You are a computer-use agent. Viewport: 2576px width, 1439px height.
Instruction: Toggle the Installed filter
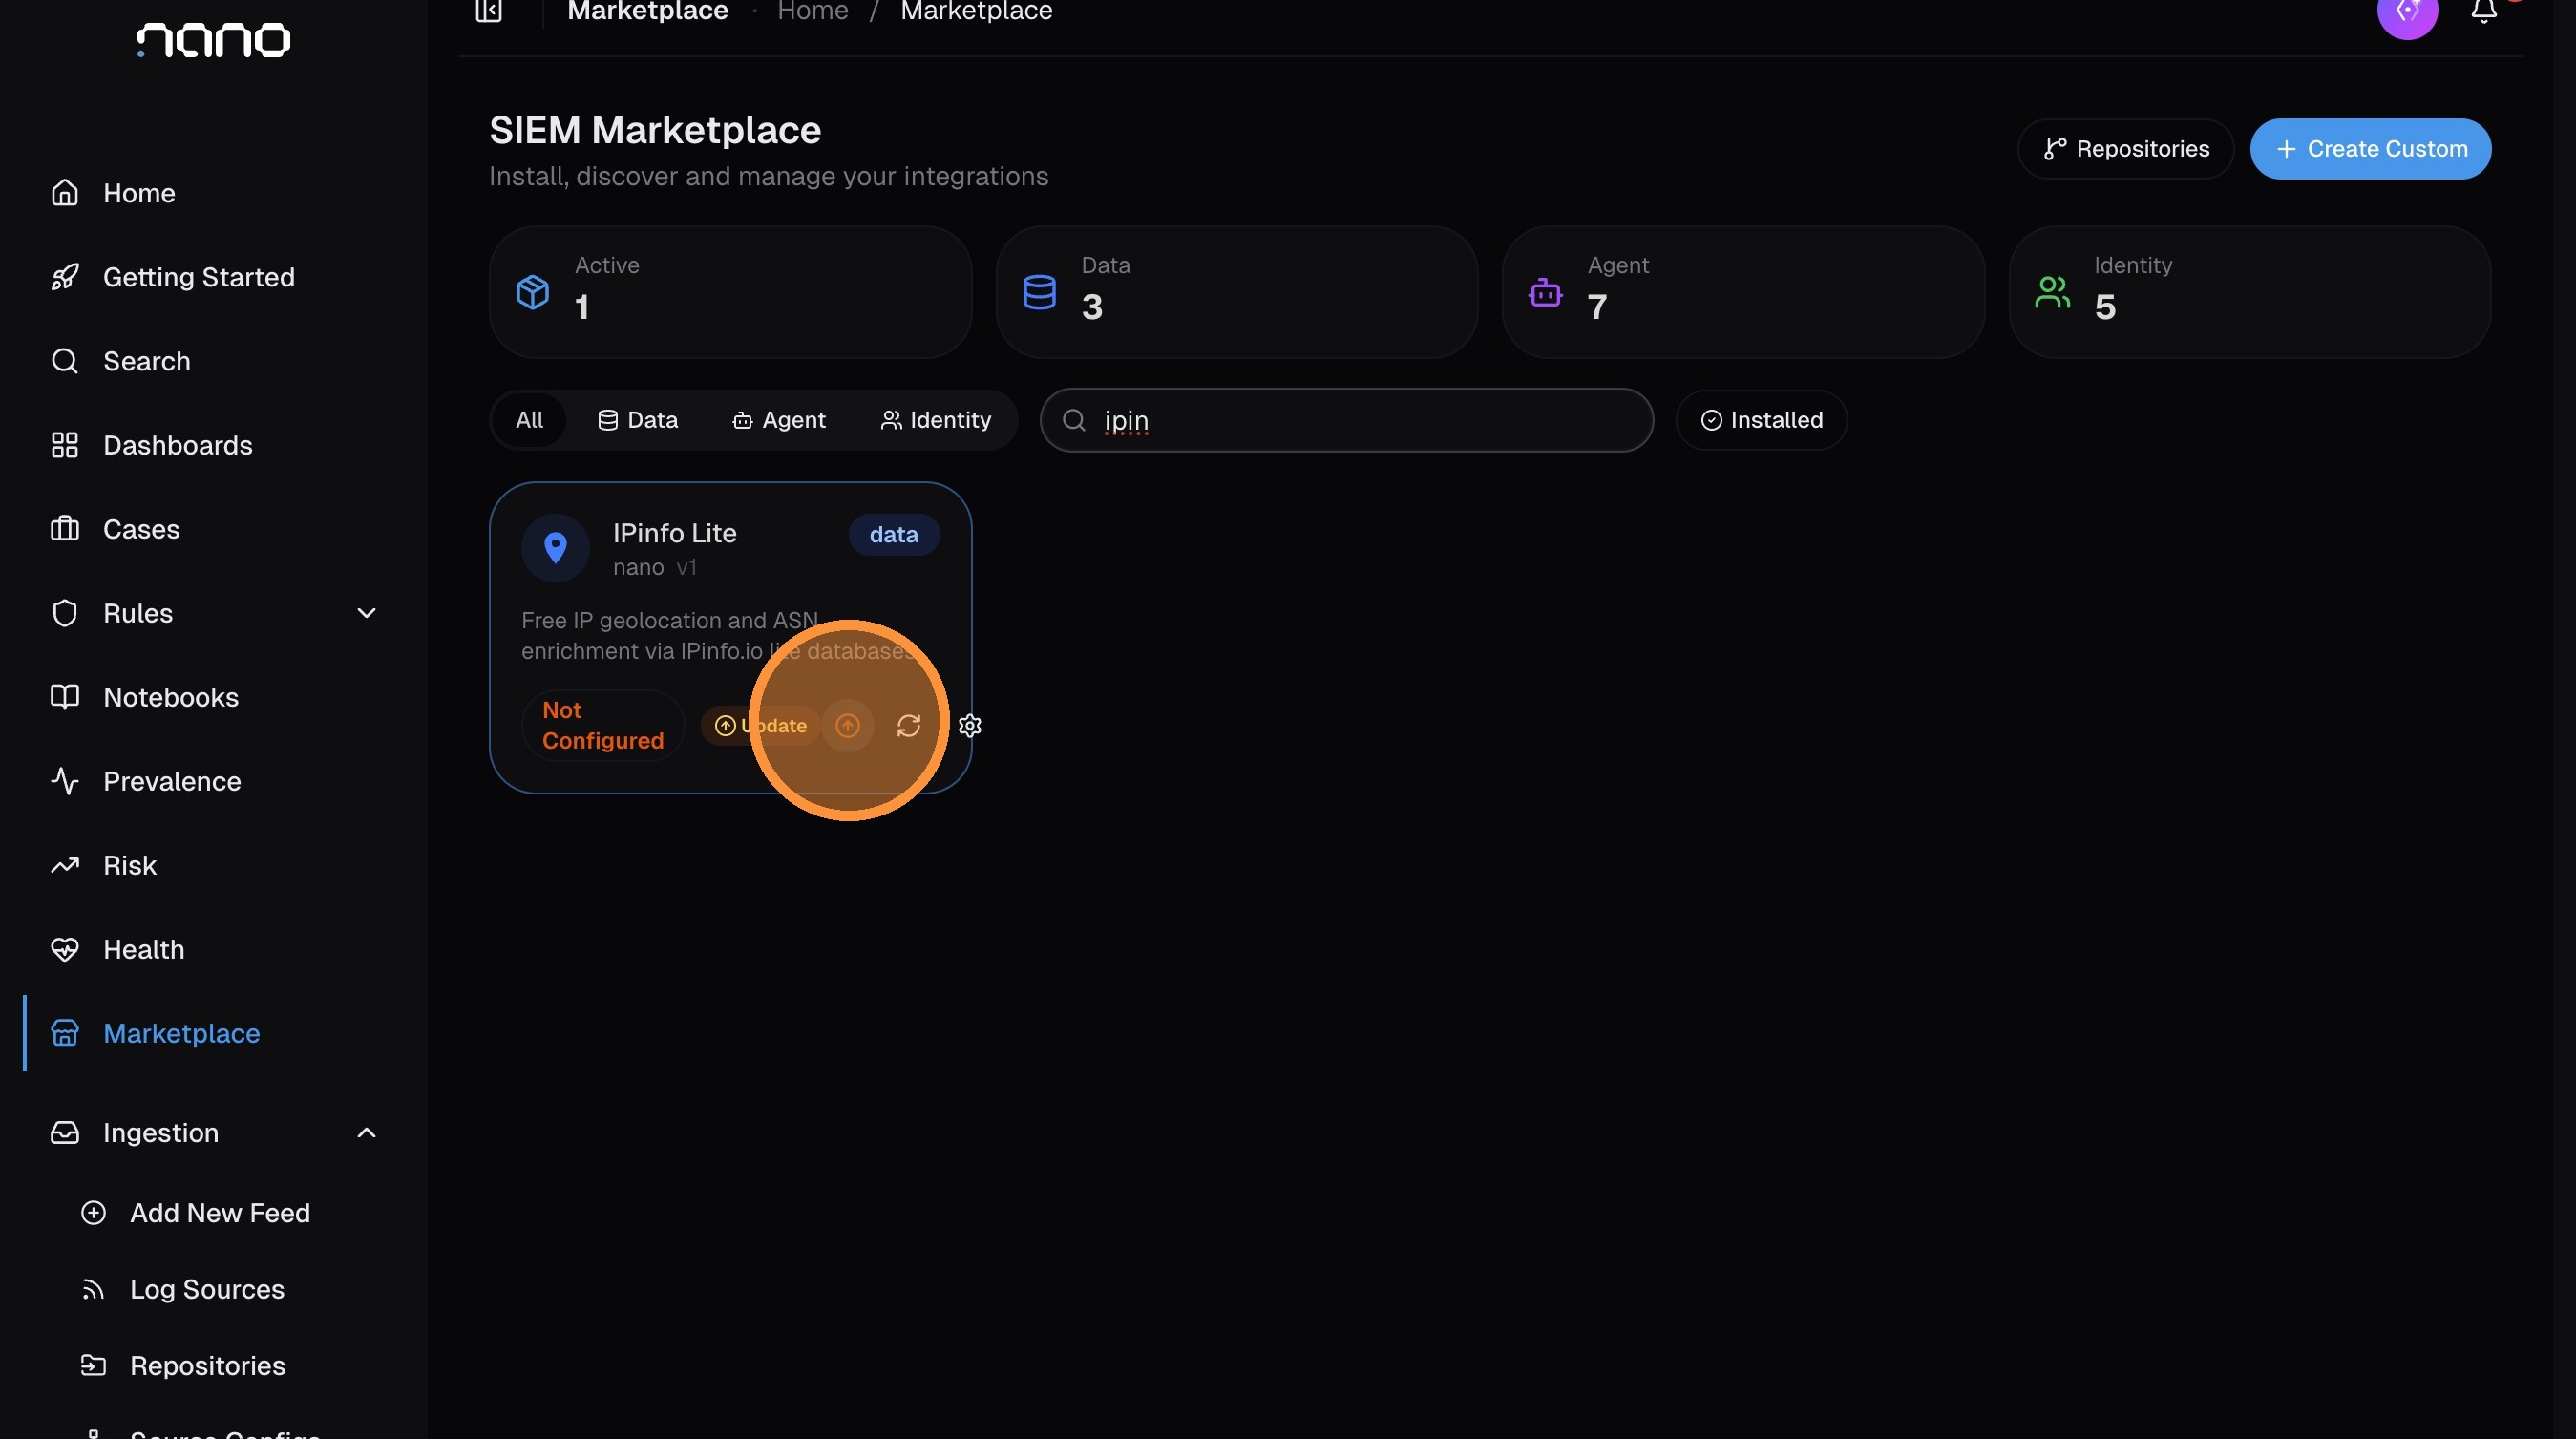pos(1761,420)
